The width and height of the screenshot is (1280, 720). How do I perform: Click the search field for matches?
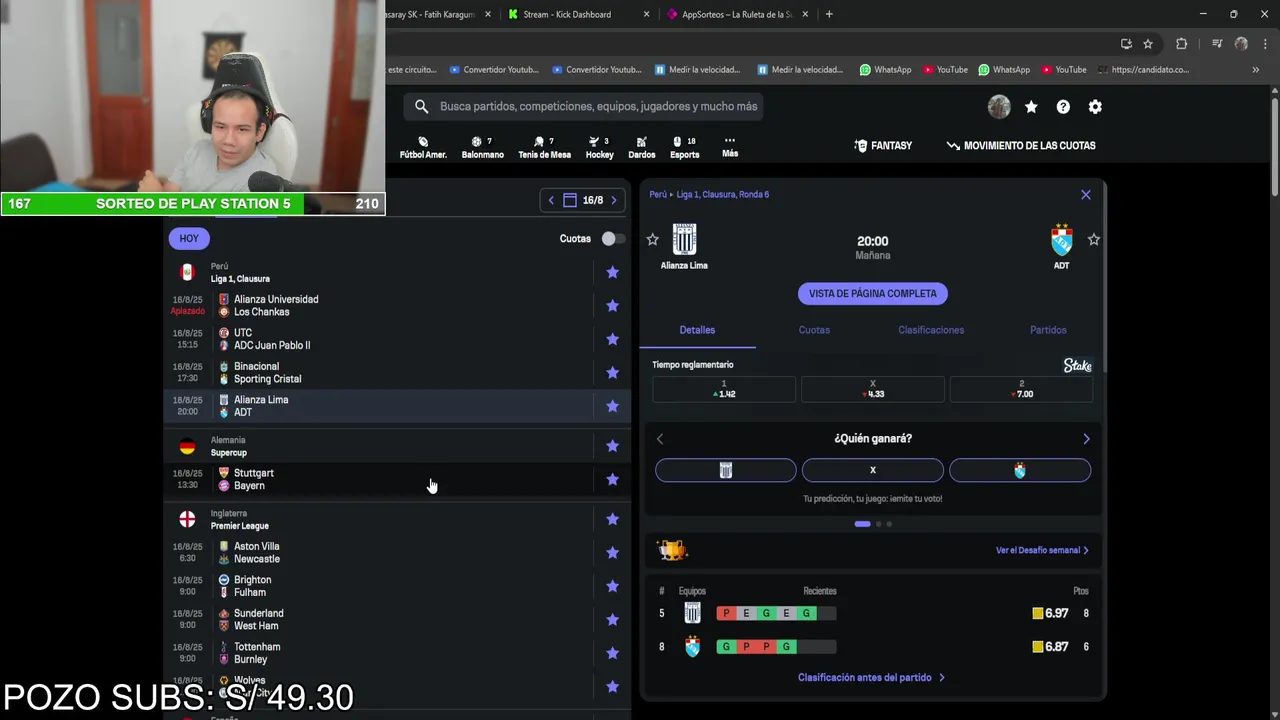click(x=584, y=107)
